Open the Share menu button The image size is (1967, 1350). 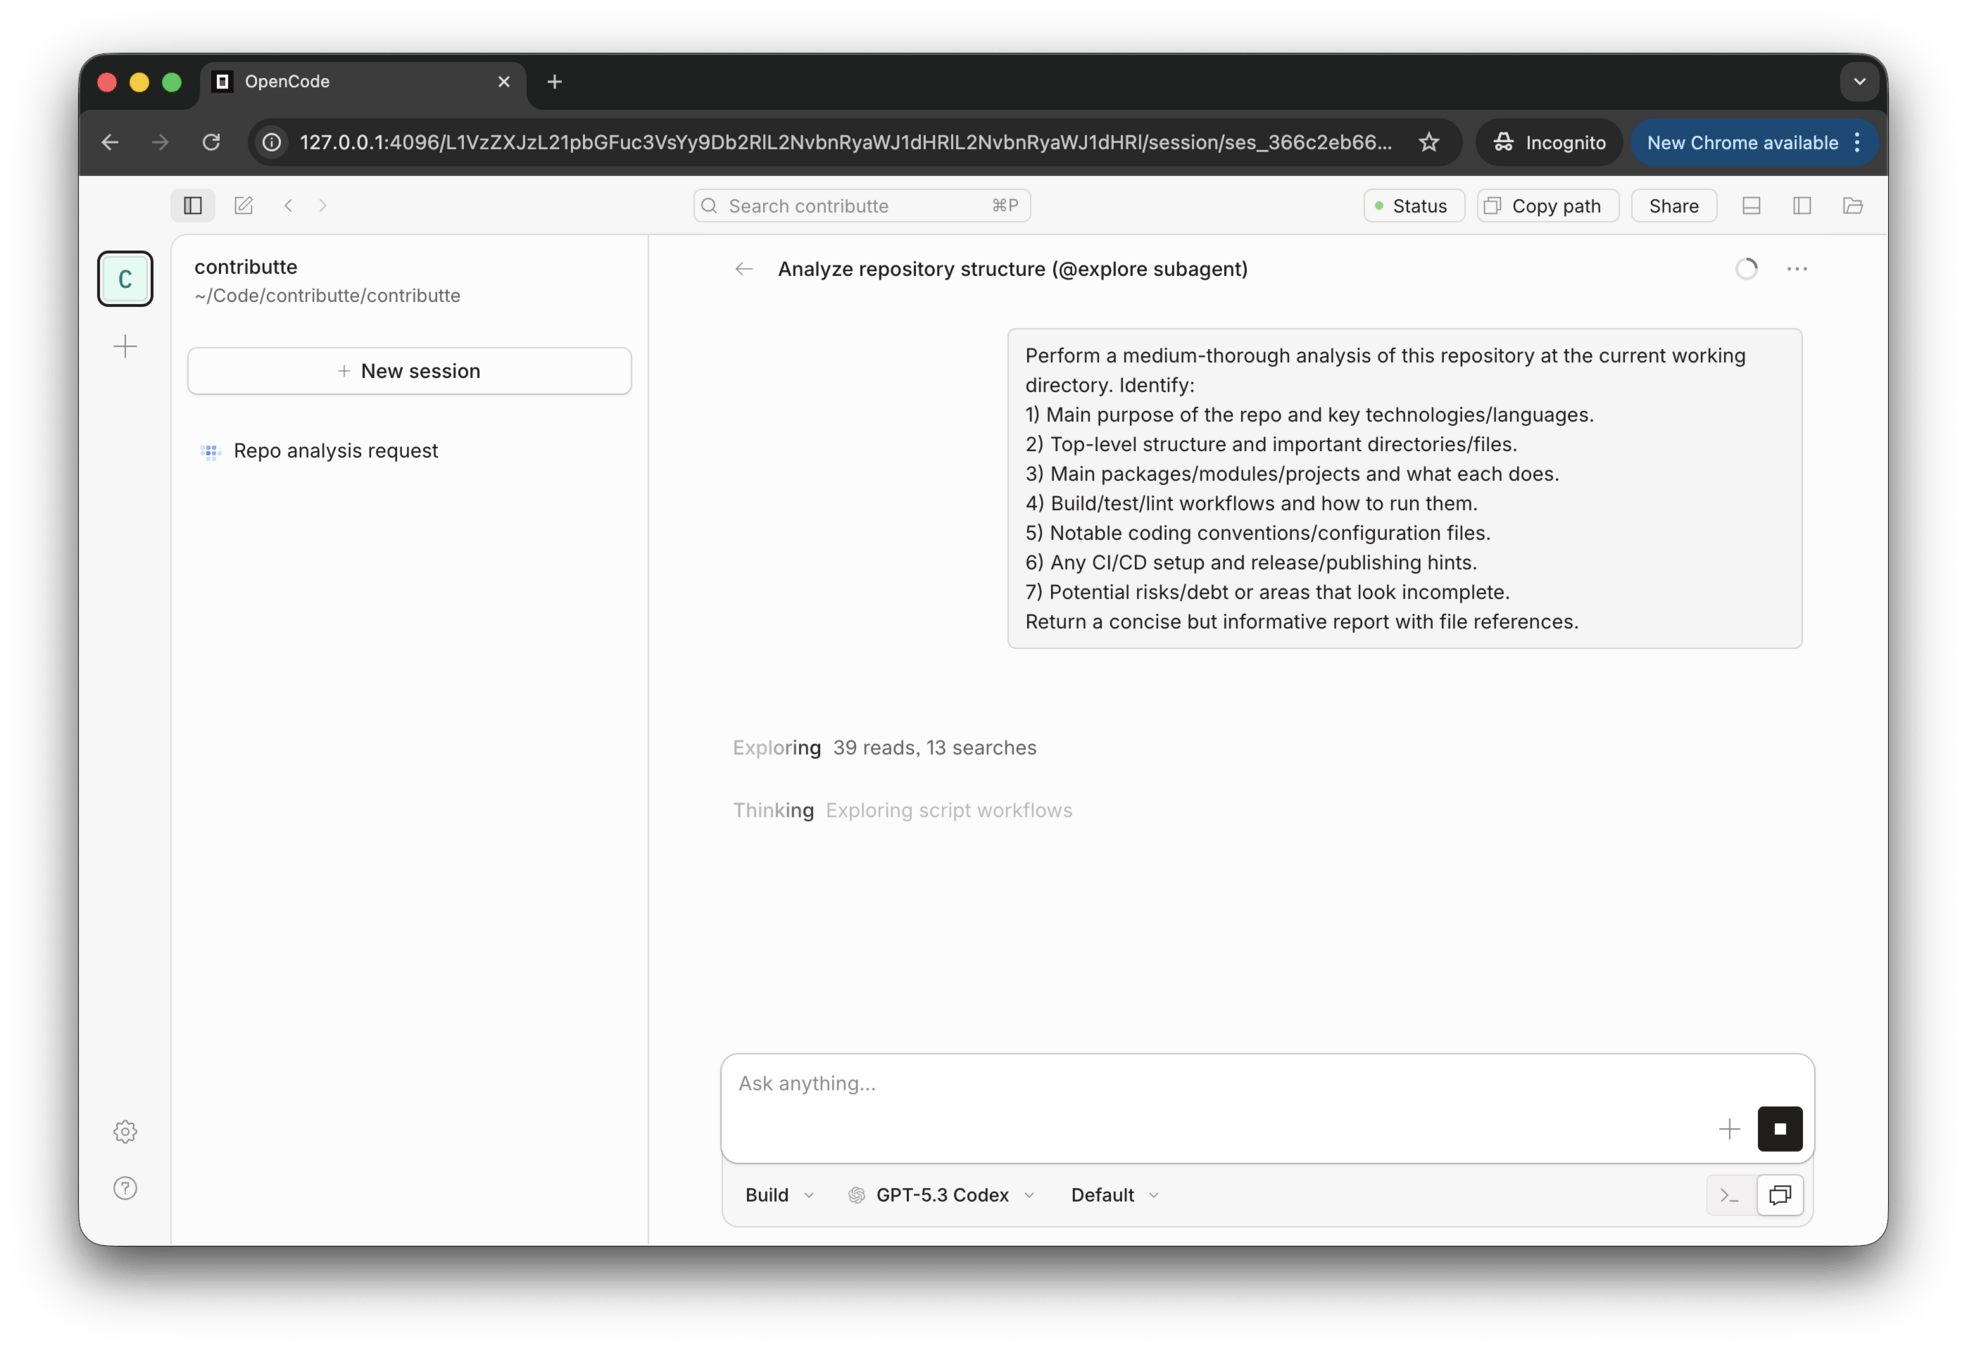(1673, 206)
